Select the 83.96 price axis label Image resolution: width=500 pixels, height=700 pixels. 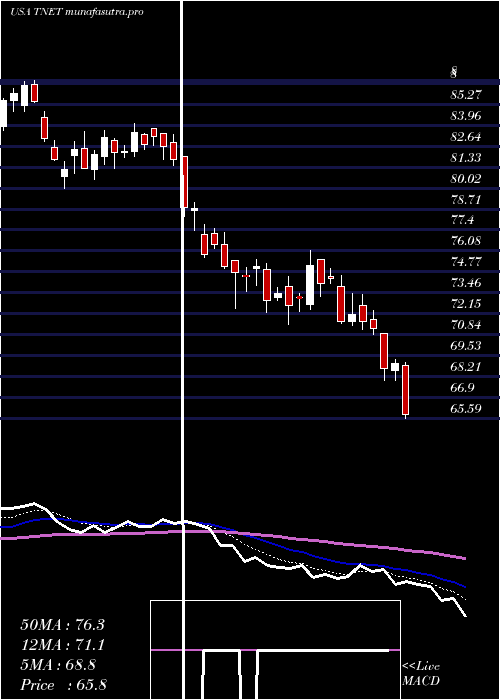(x=466, y=116)
